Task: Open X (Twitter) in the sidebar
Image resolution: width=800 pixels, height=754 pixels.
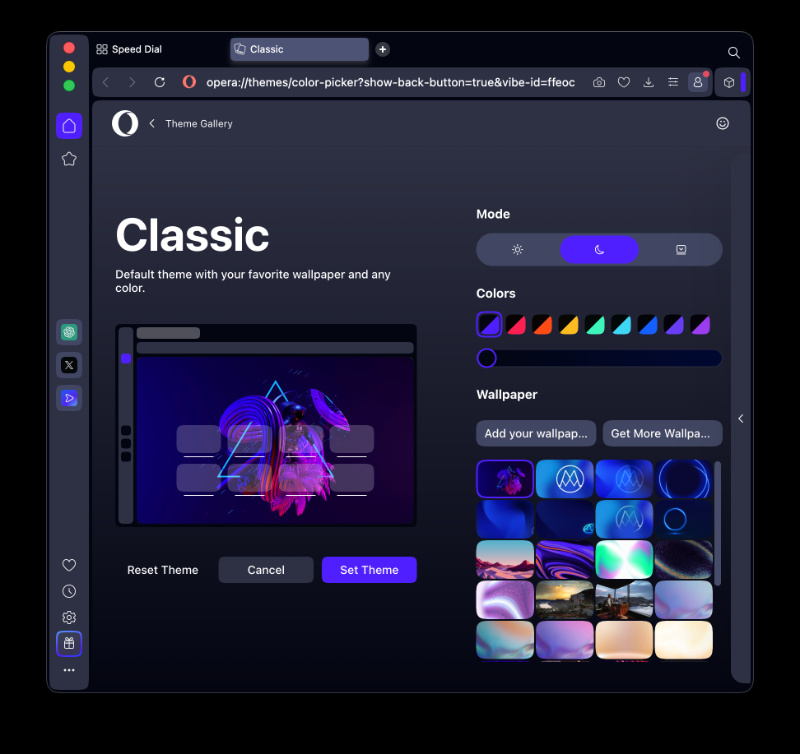Action: [x=69, y=365]
